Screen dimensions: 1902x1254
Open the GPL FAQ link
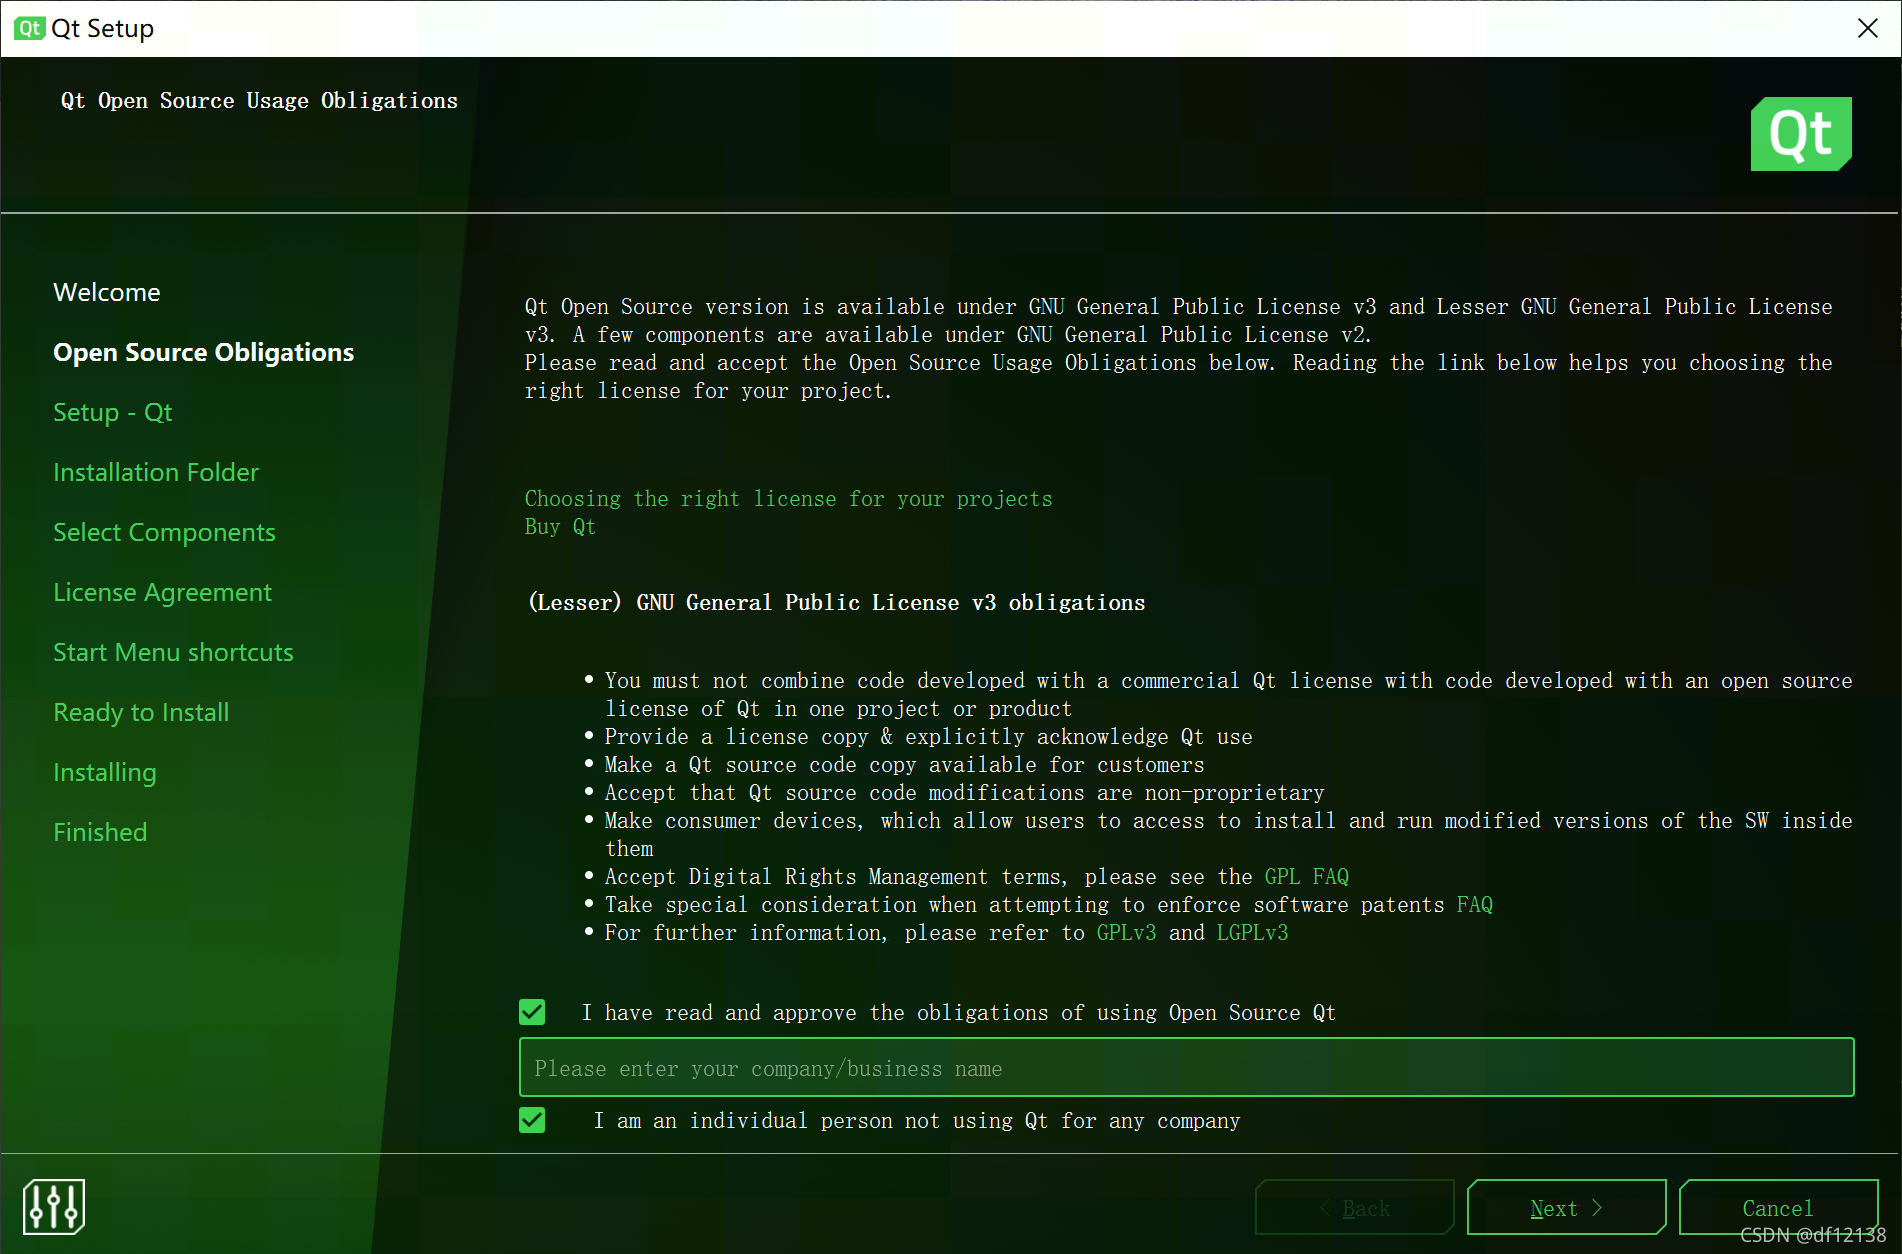pos(1307,876)
